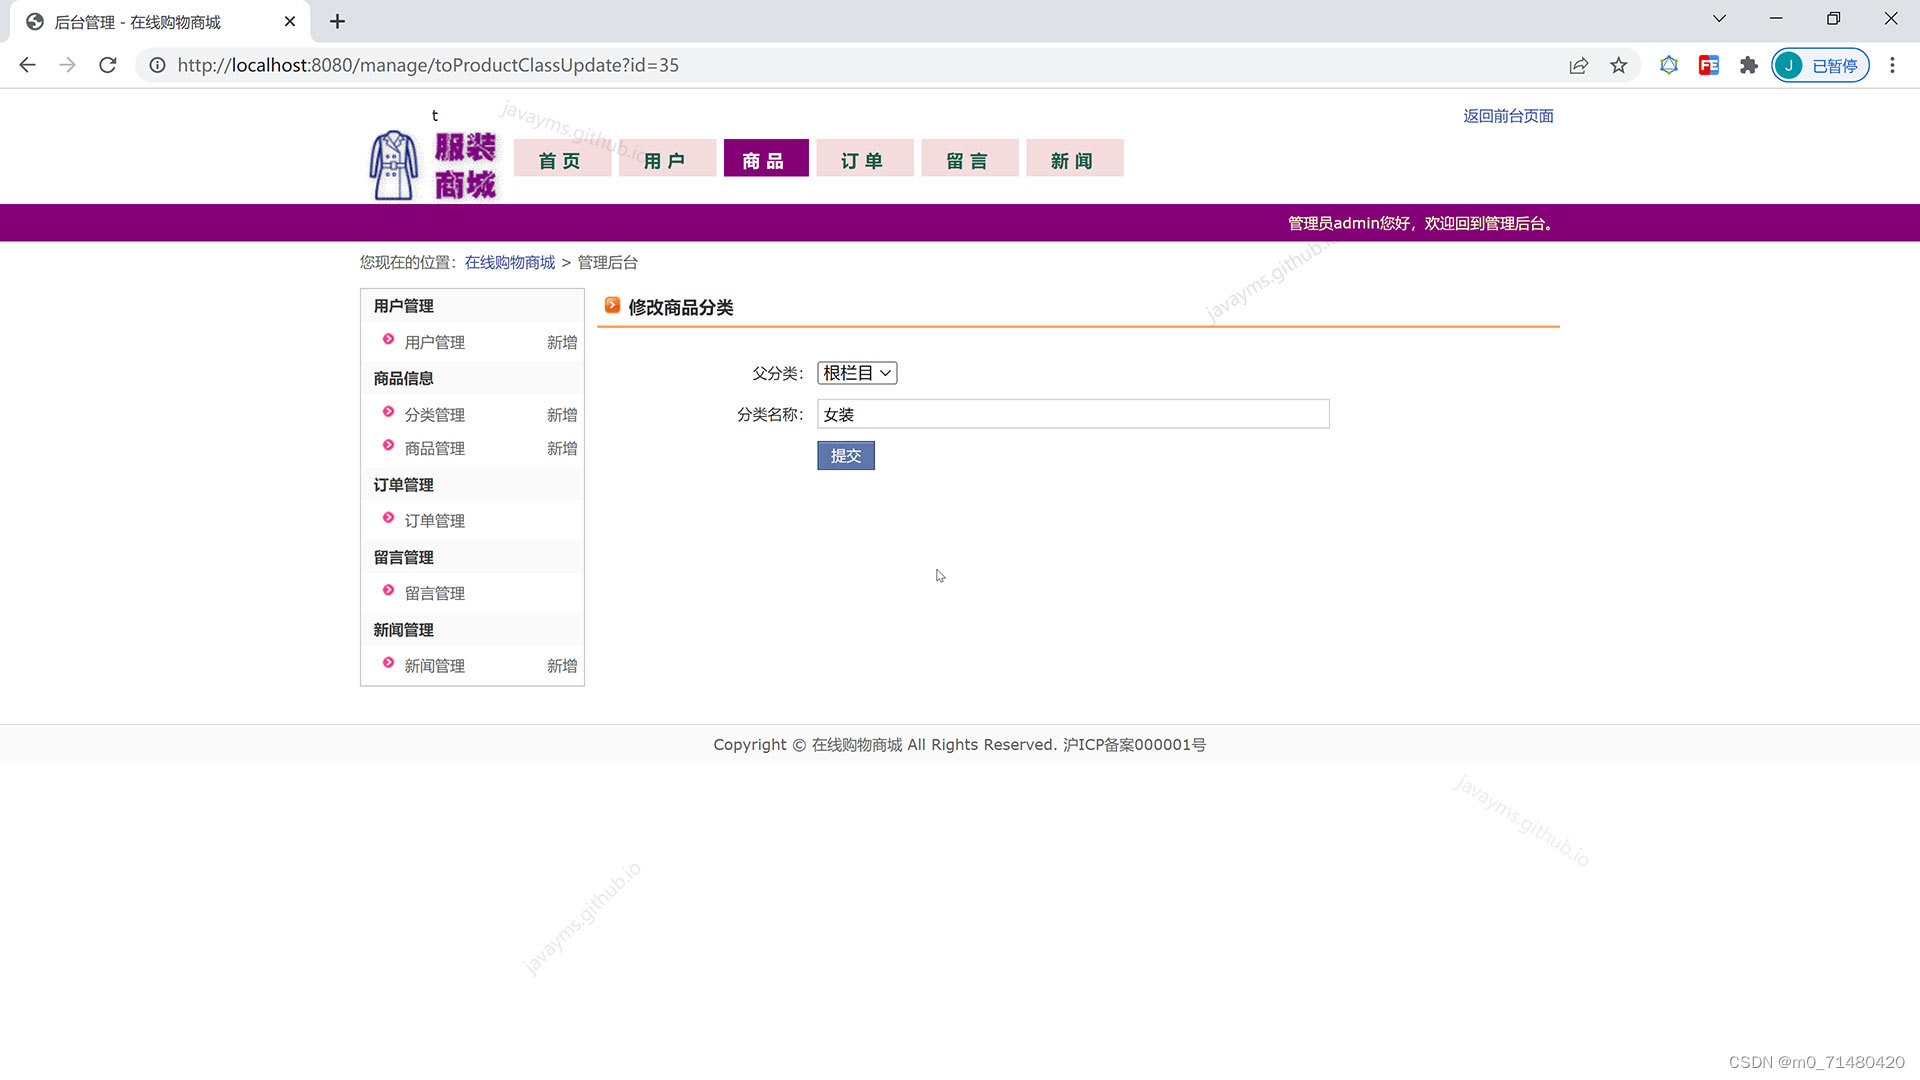Submit the form with 提交 button
The height and width of the screenshot is (1080, 1920).
[x=845, y=455]
